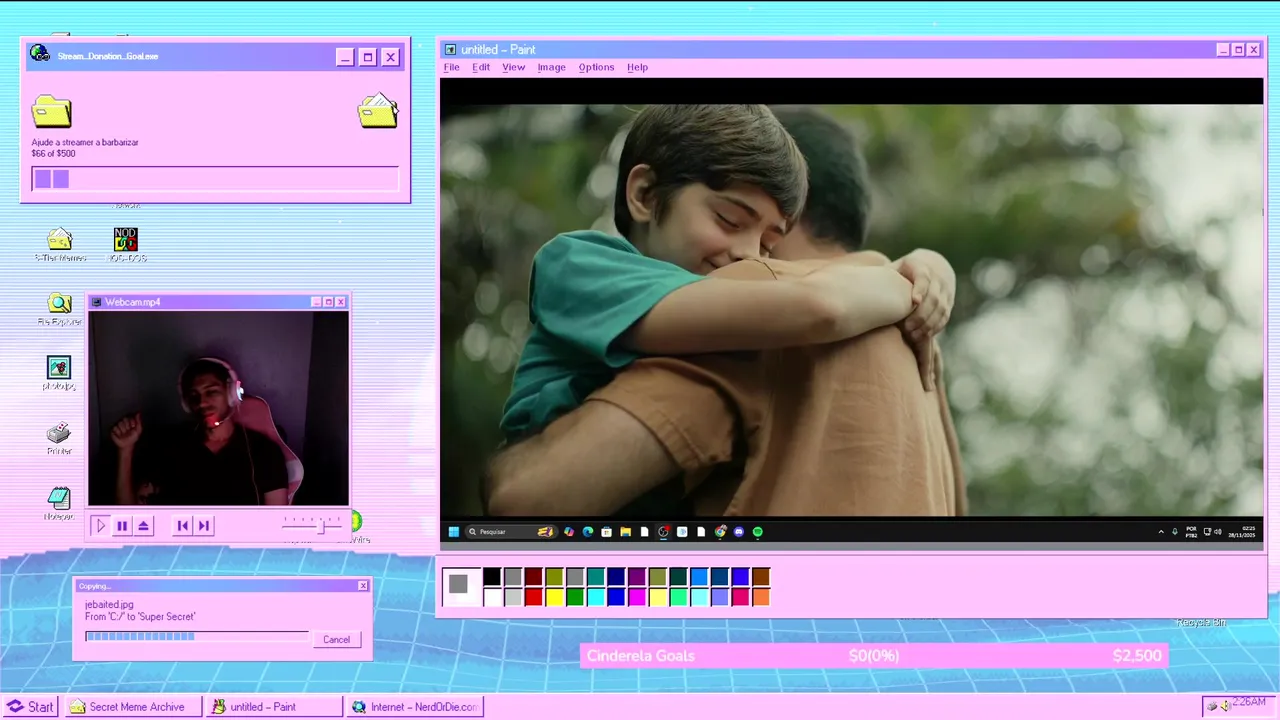The height and width of the screenshot is (720, 1280).
Task: Click the volume slider in the Webcam.mp4 player
Action: pos(312,524)
